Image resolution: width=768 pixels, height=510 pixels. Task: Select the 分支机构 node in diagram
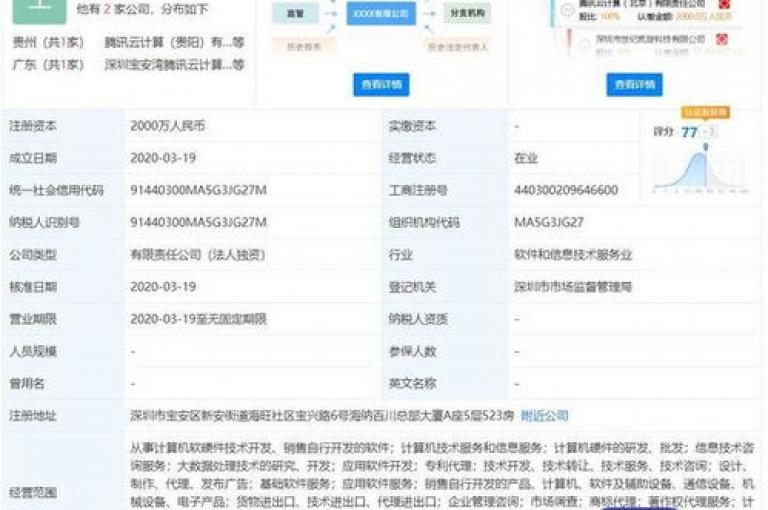[x=467, y=13]
